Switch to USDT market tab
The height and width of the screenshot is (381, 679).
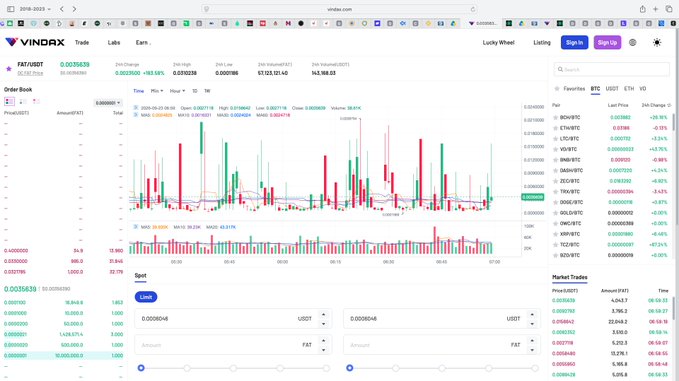pos(612,88)
